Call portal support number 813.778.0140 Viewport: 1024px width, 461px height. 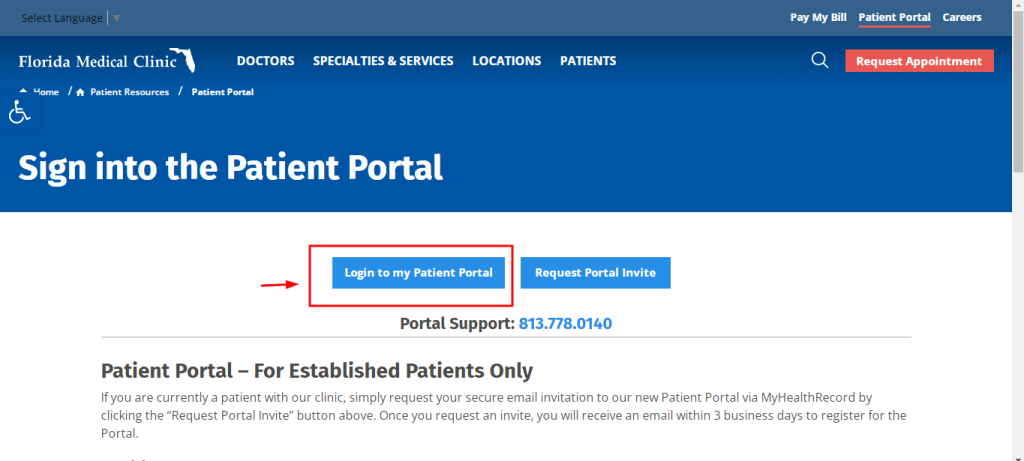(x=566, y=324)
